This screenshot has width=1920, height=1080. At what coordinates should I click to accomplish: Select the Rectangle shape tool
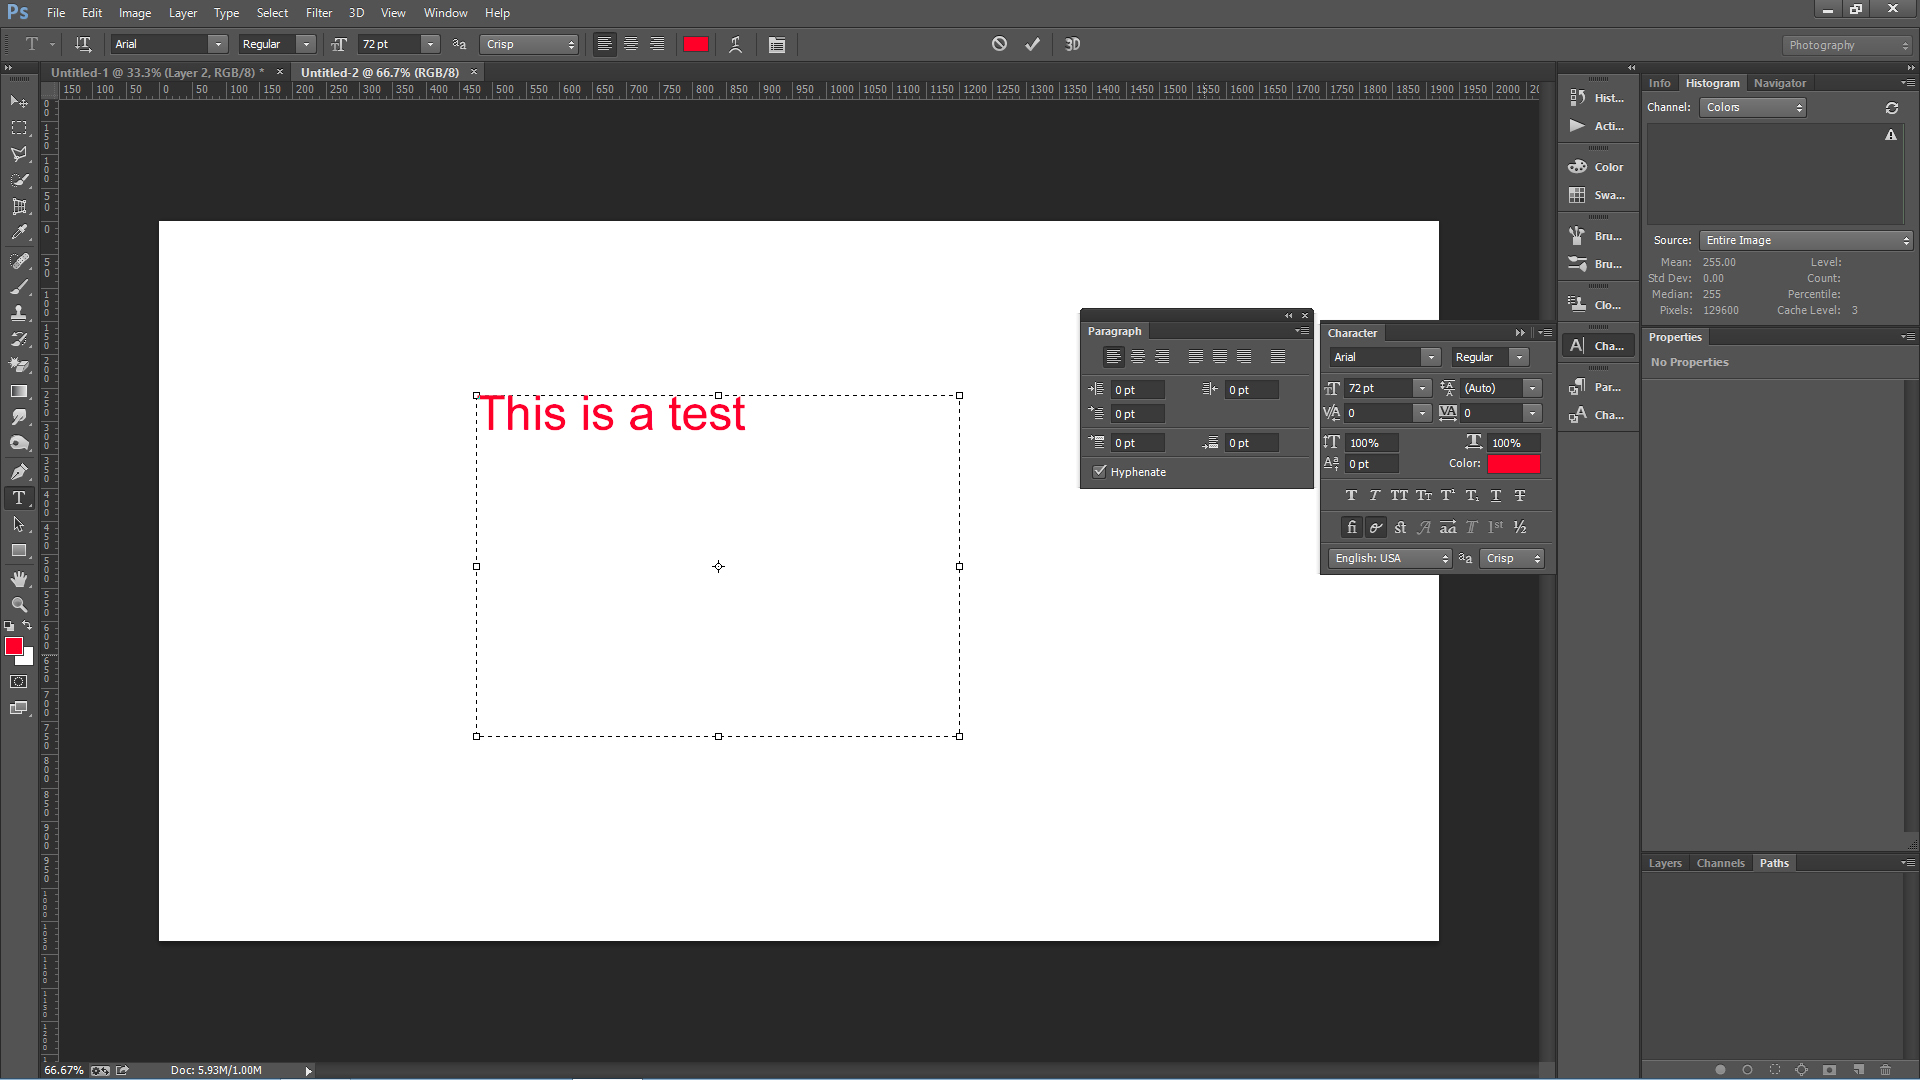tap(19, 550)
